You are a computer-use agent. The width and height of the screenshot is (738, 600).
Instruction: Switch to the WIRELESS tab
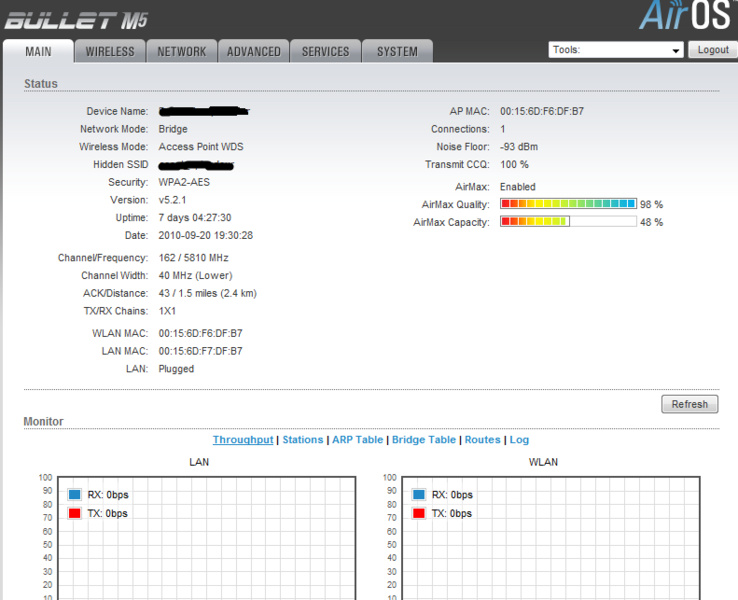click(x=110, y=51)
